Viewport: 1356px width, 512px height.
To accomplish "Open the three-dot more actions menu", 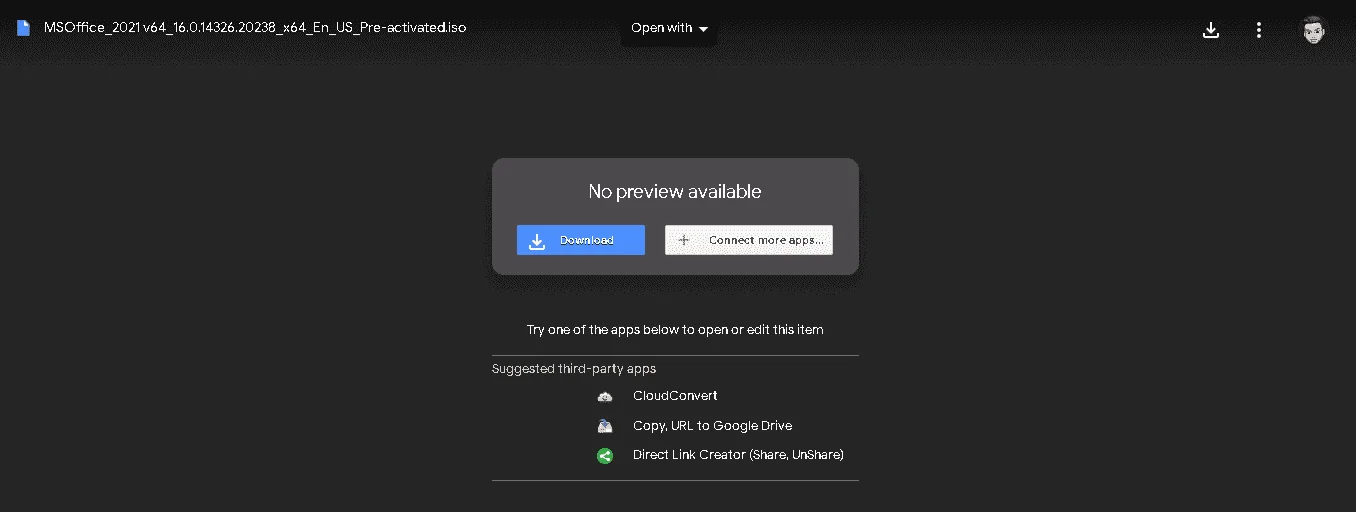I will 1259,30.
